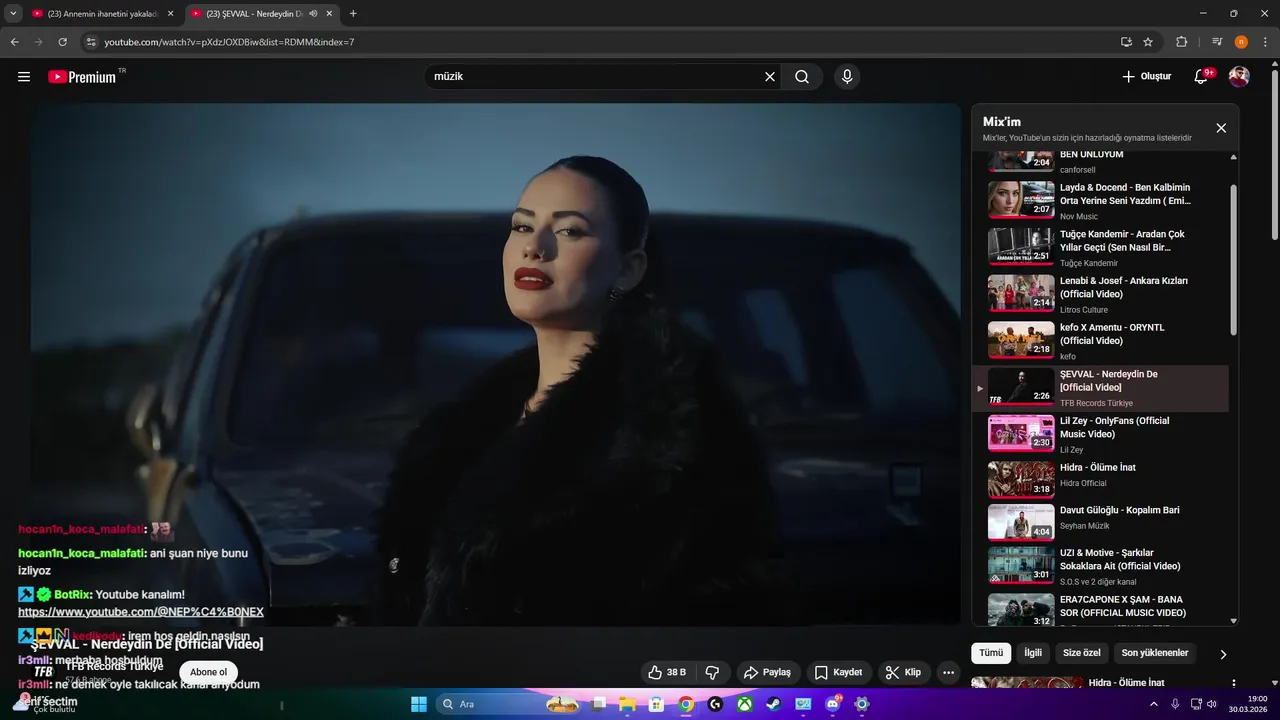Open Steam from the taskbar
This screenshot has width=1280, height=720.
coord(774,704)
